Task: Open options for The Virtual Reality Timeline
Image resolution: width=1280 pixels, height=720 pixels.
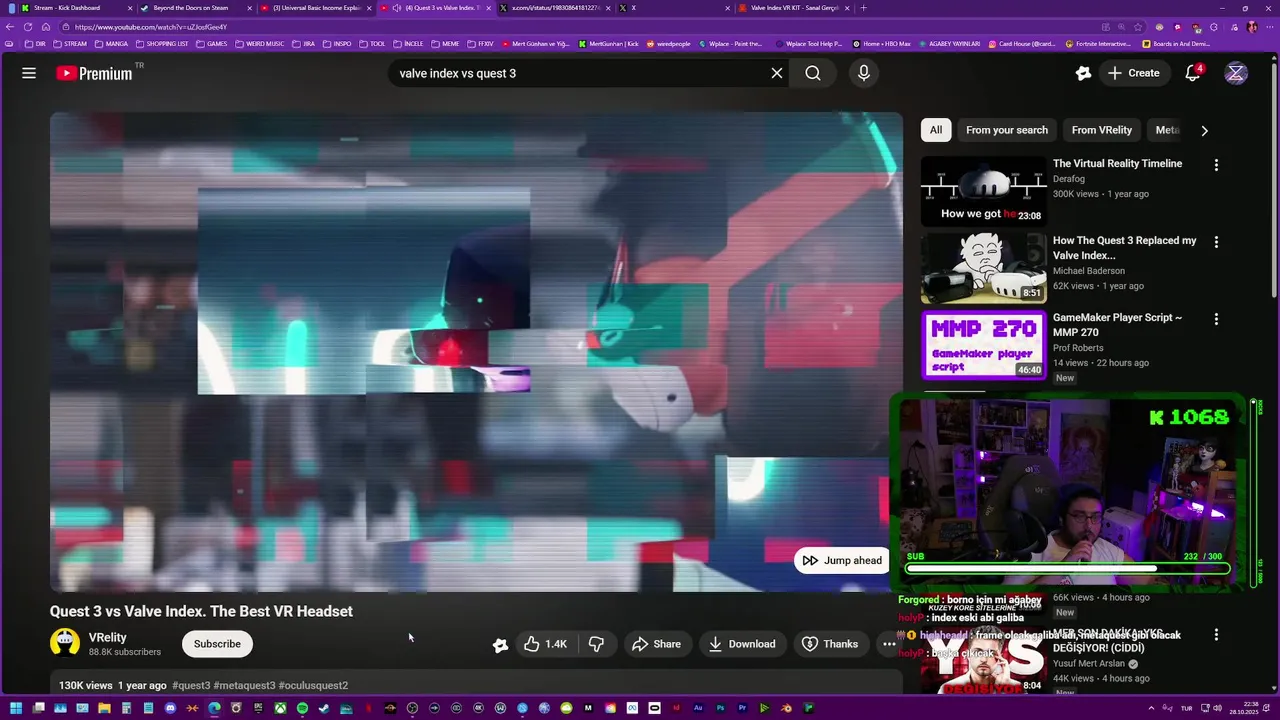Action: (1216, 165)
